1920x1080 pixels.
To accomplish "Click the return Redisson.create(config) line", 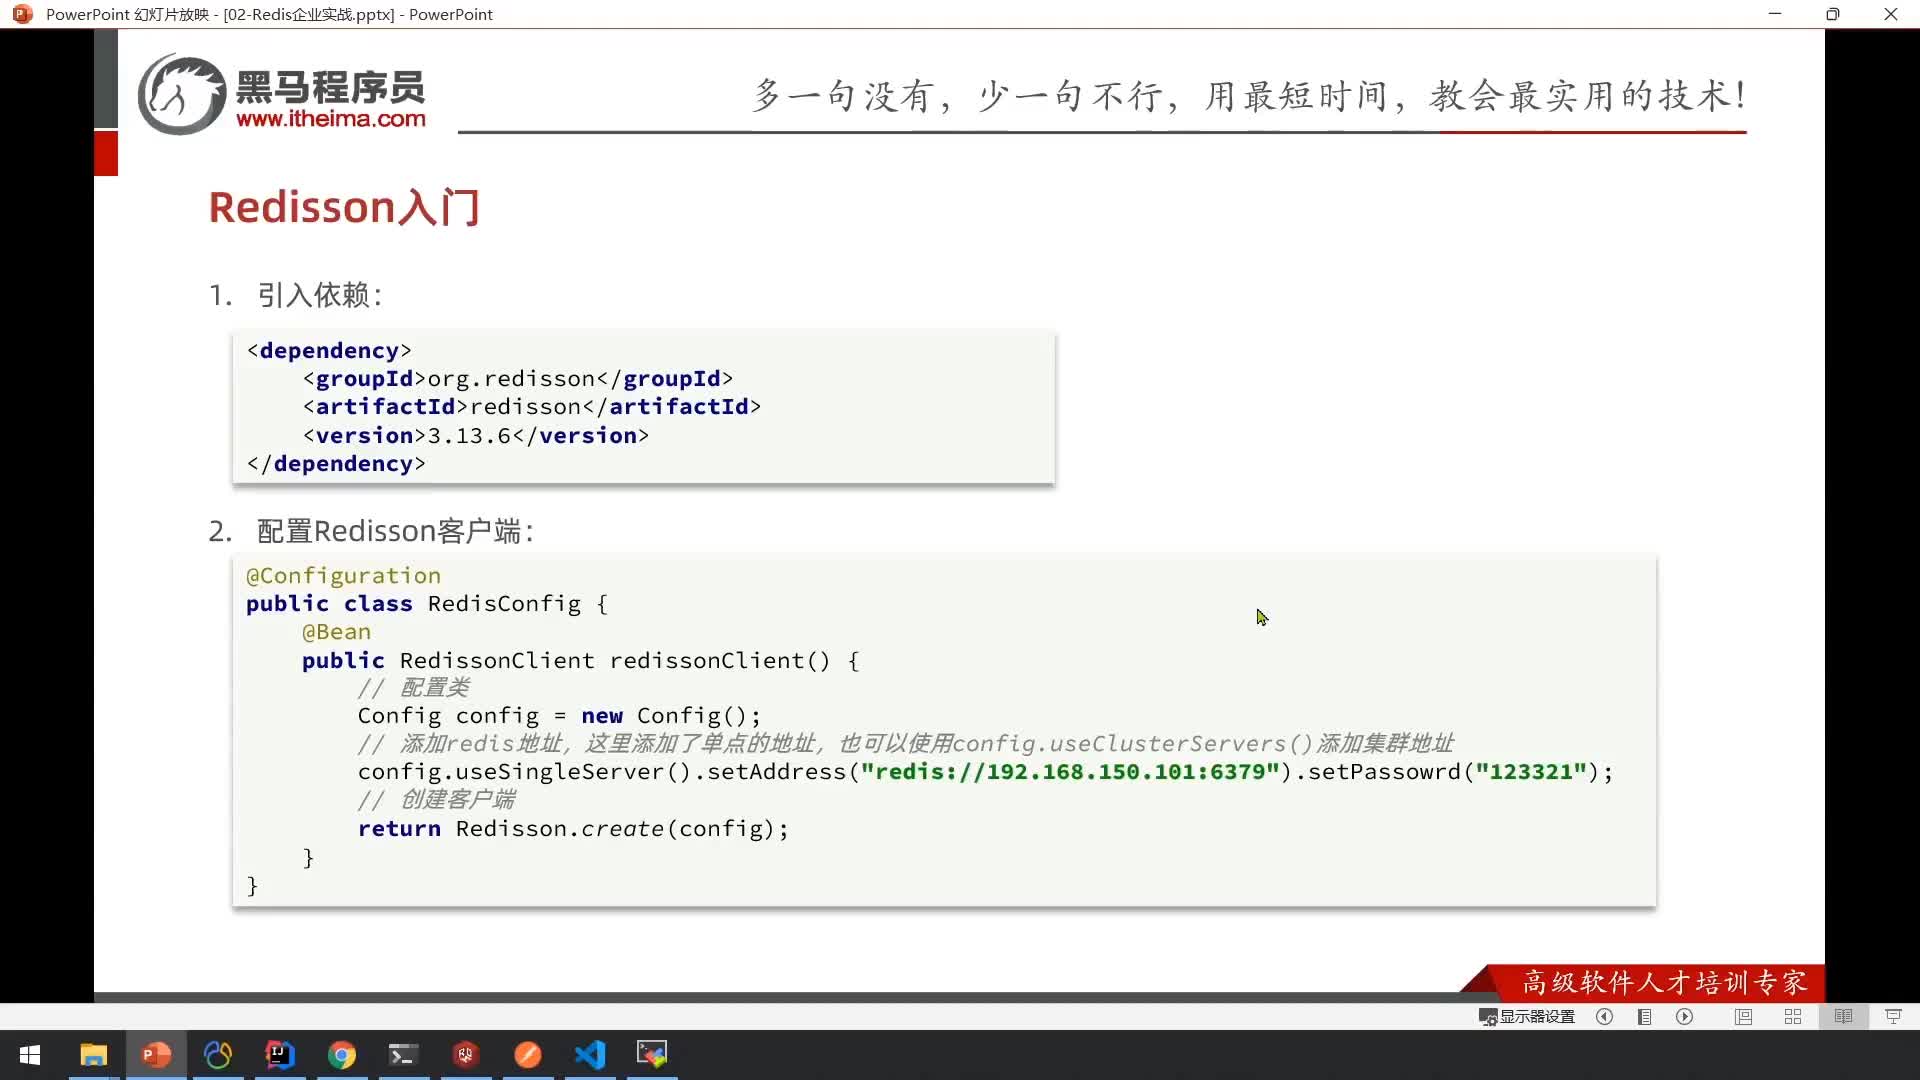I will 573,829.
